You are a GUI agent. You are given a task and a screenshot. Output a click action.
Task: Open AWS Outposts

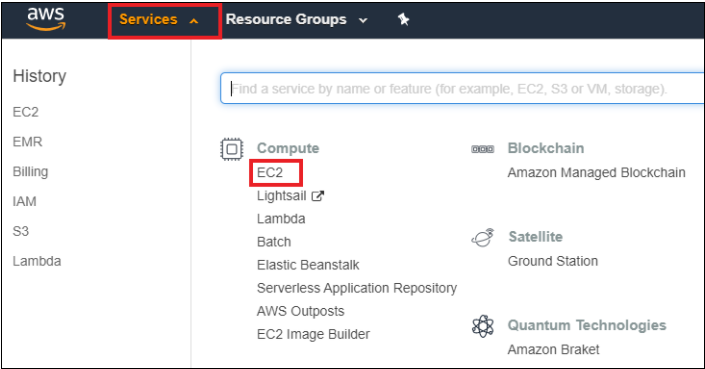pos(300,311)
